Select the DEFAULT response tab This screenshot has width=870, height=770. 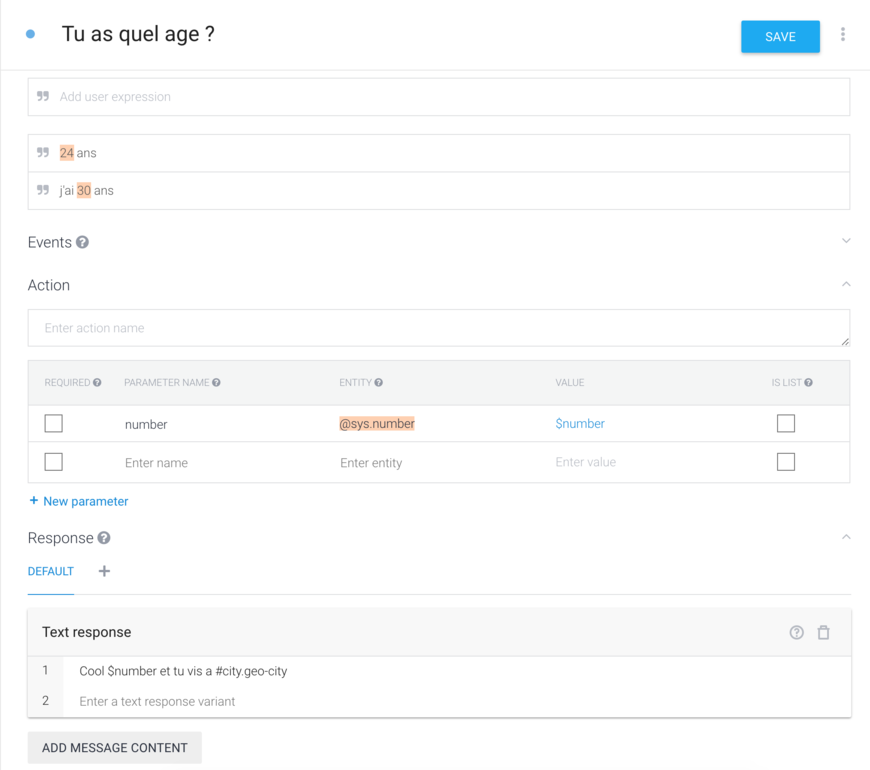[x=51, y=572]
